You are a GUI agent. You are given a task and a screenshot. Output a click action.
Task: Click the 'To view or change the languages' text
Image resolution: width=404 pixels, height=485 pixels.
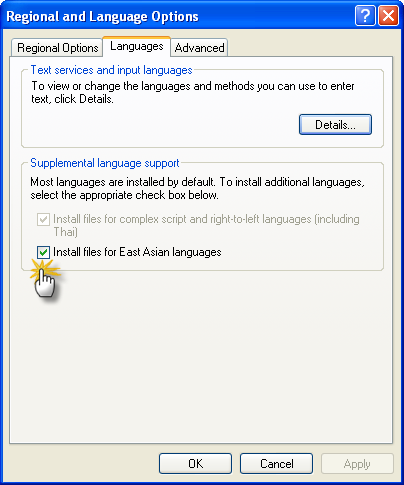click(193, 92)
